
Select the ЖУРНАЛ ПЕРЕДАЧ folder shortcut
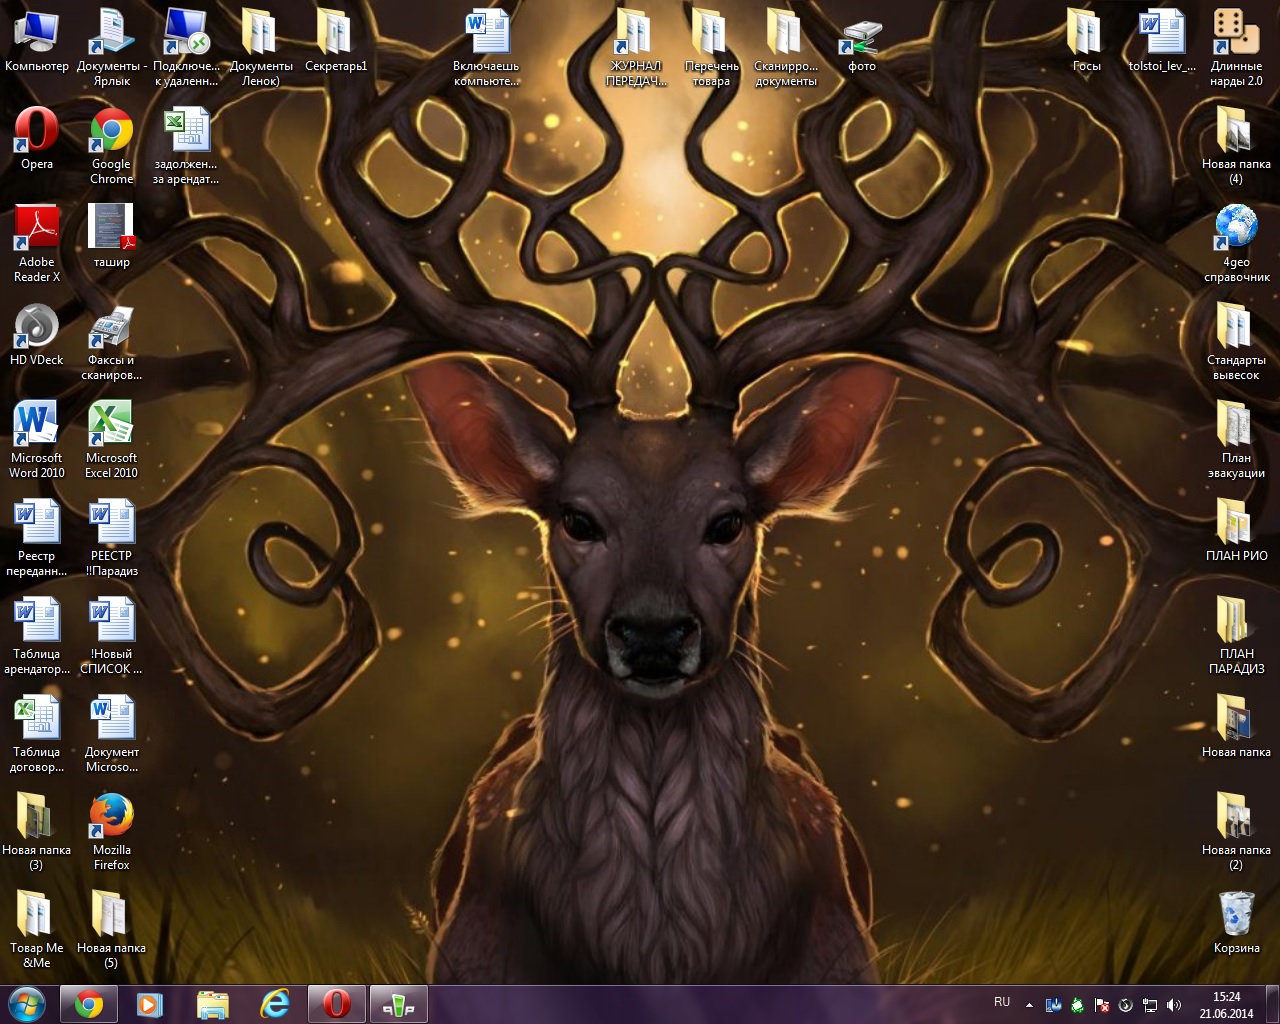pos(636,46)
